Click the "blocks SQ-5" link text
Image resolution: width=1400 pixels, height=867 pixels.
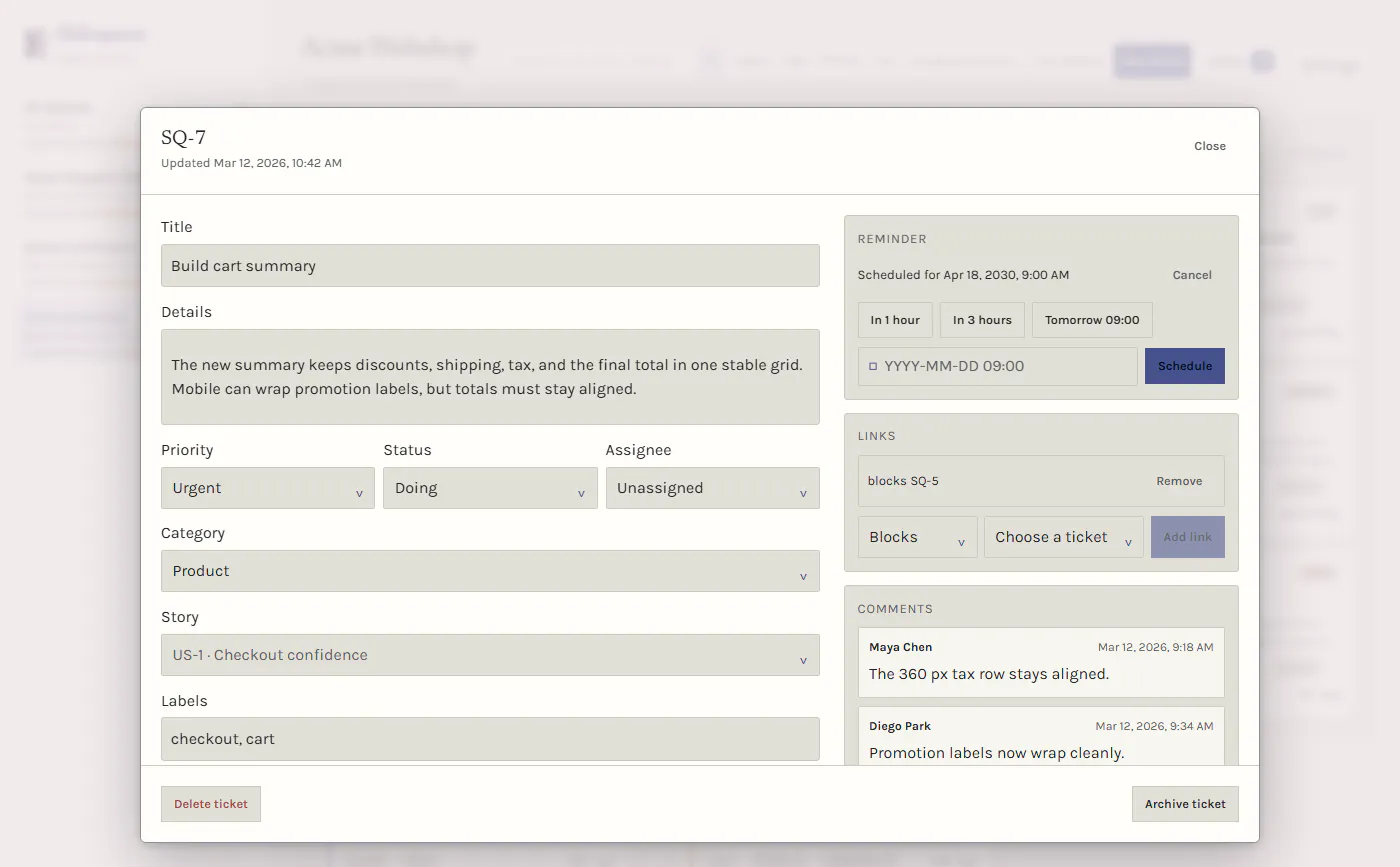[x=903, y=481]
